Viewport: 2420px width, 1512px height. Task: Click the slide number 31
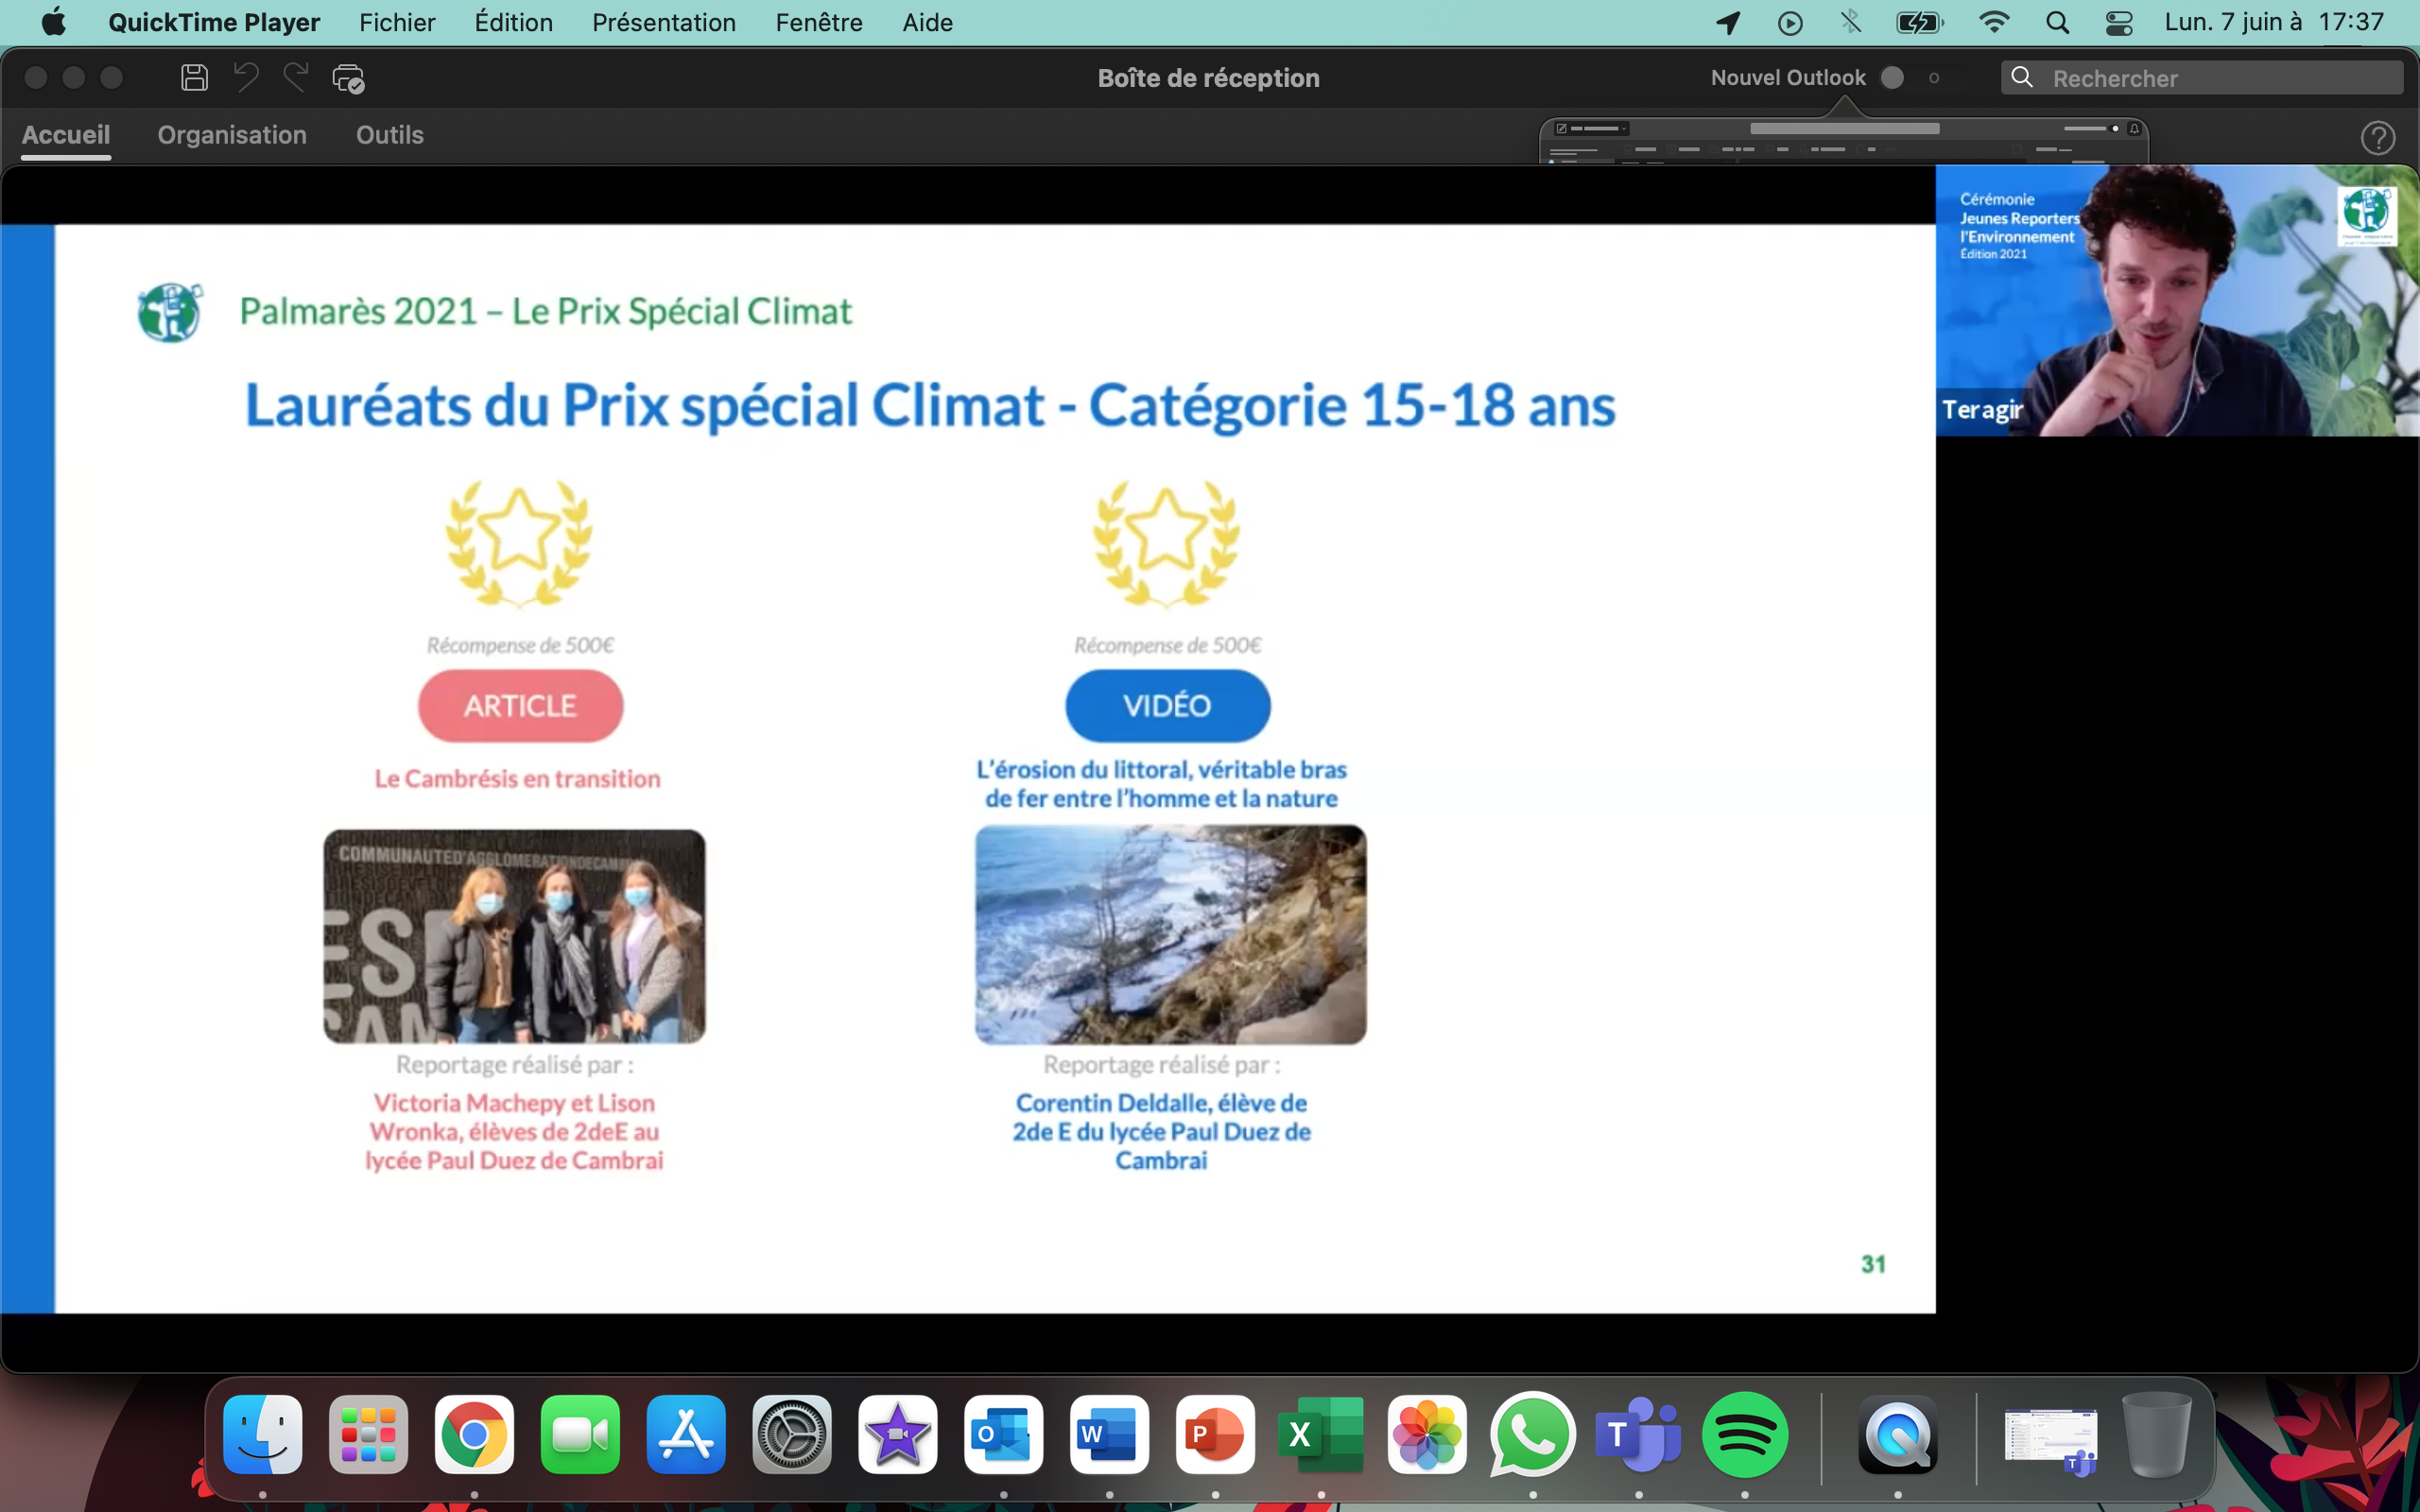tap(1873, 1264)
